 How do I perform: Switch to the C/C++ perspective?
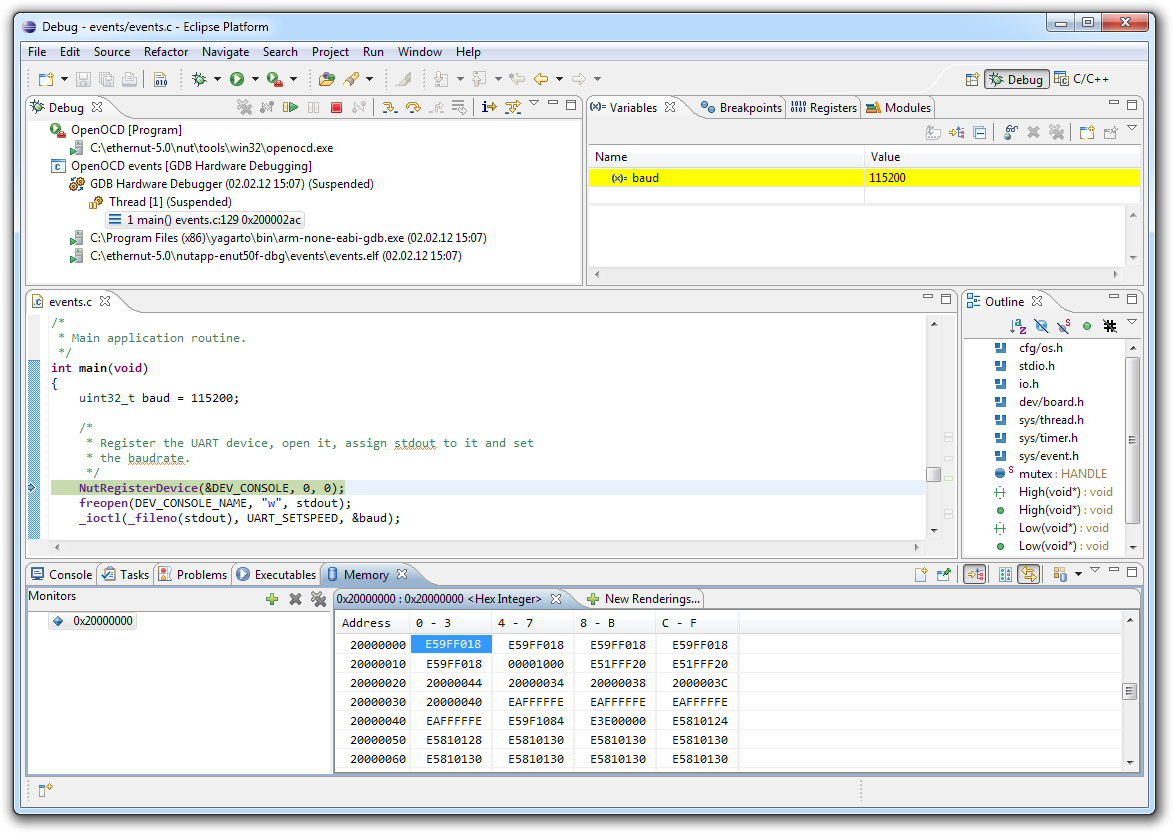pos(1081,79)
